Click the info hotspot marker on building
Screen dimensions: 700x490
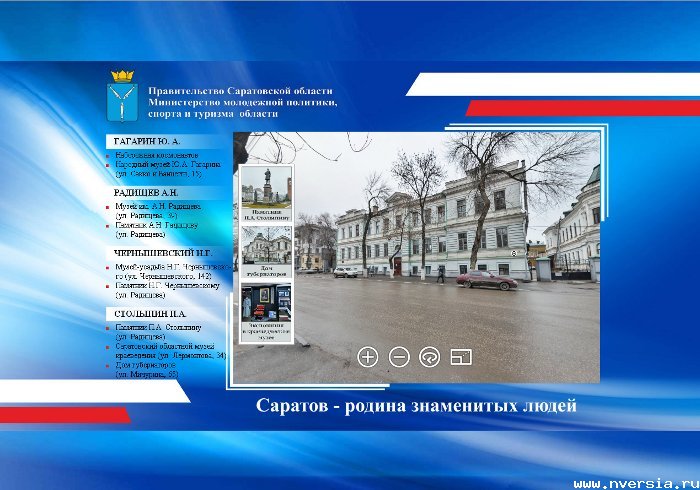coord(514,253)
